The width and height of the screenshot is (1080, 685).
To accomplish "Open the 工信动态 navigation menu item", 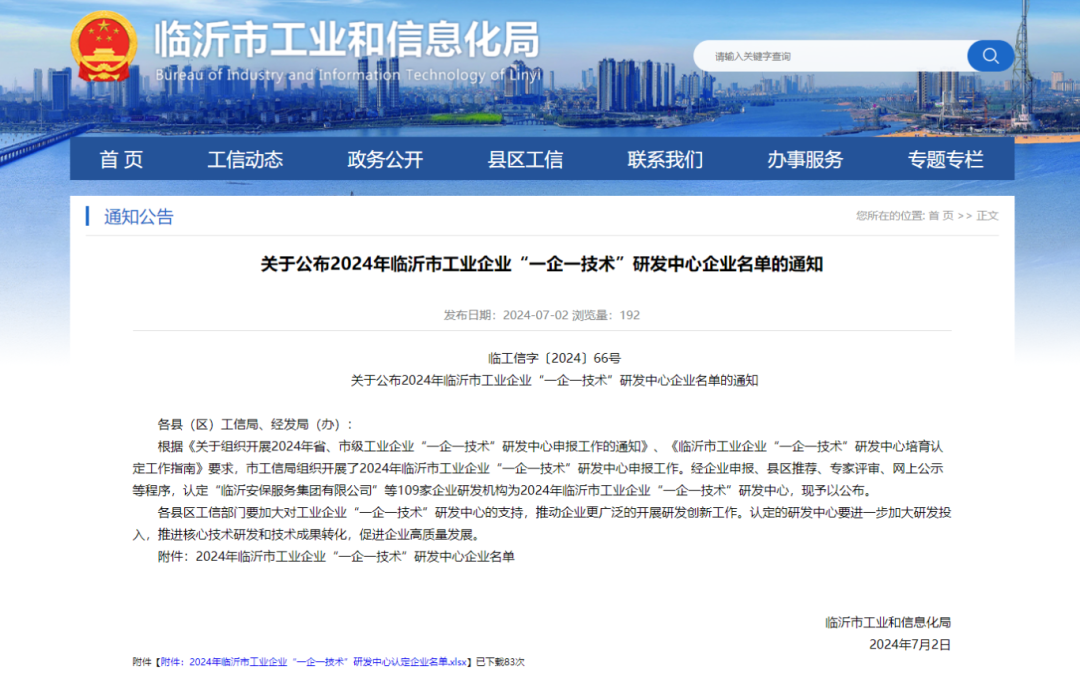I will click(245, 160).
